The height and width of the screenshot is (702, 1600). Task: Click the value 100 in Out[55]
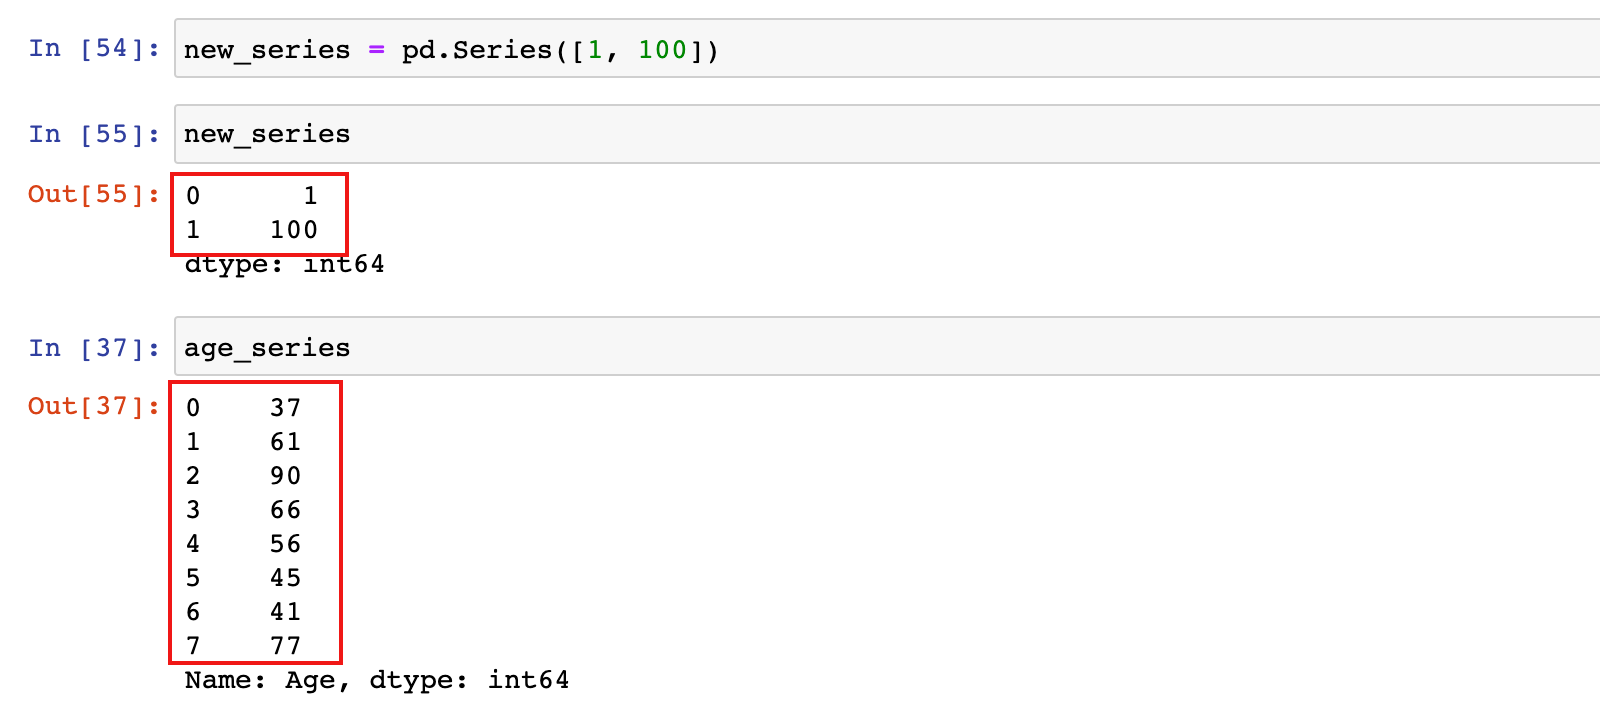[294, 230]
